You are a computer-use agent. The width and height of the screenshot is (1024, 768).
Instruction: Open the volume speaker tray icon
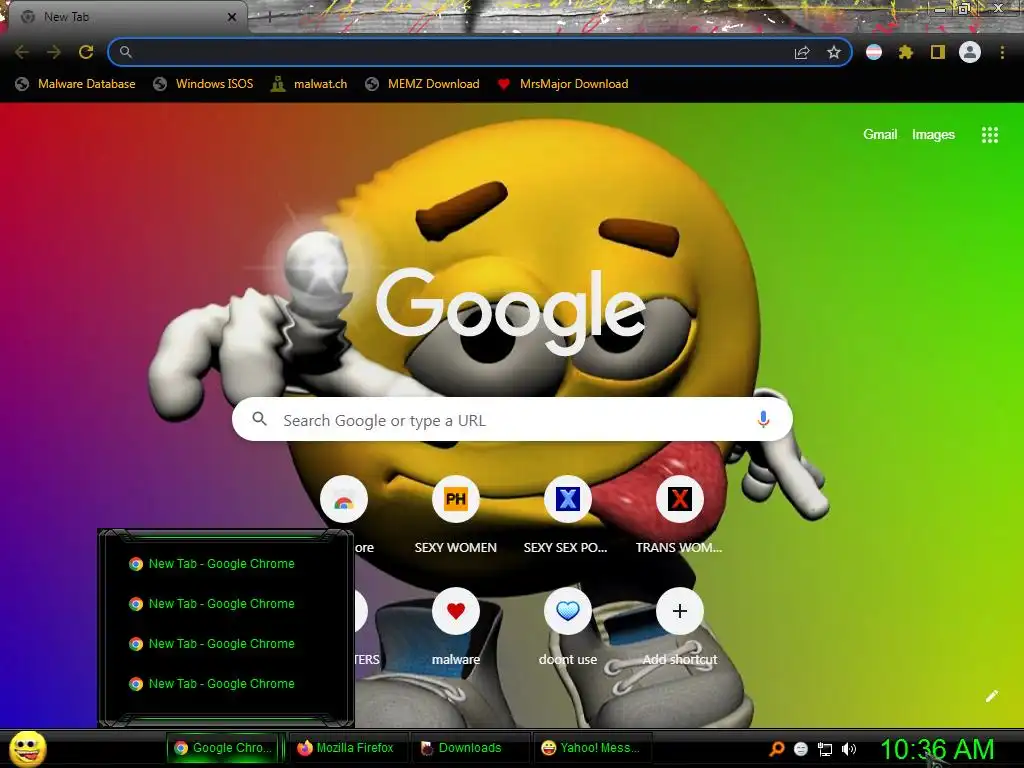click(x=849, y=749)
